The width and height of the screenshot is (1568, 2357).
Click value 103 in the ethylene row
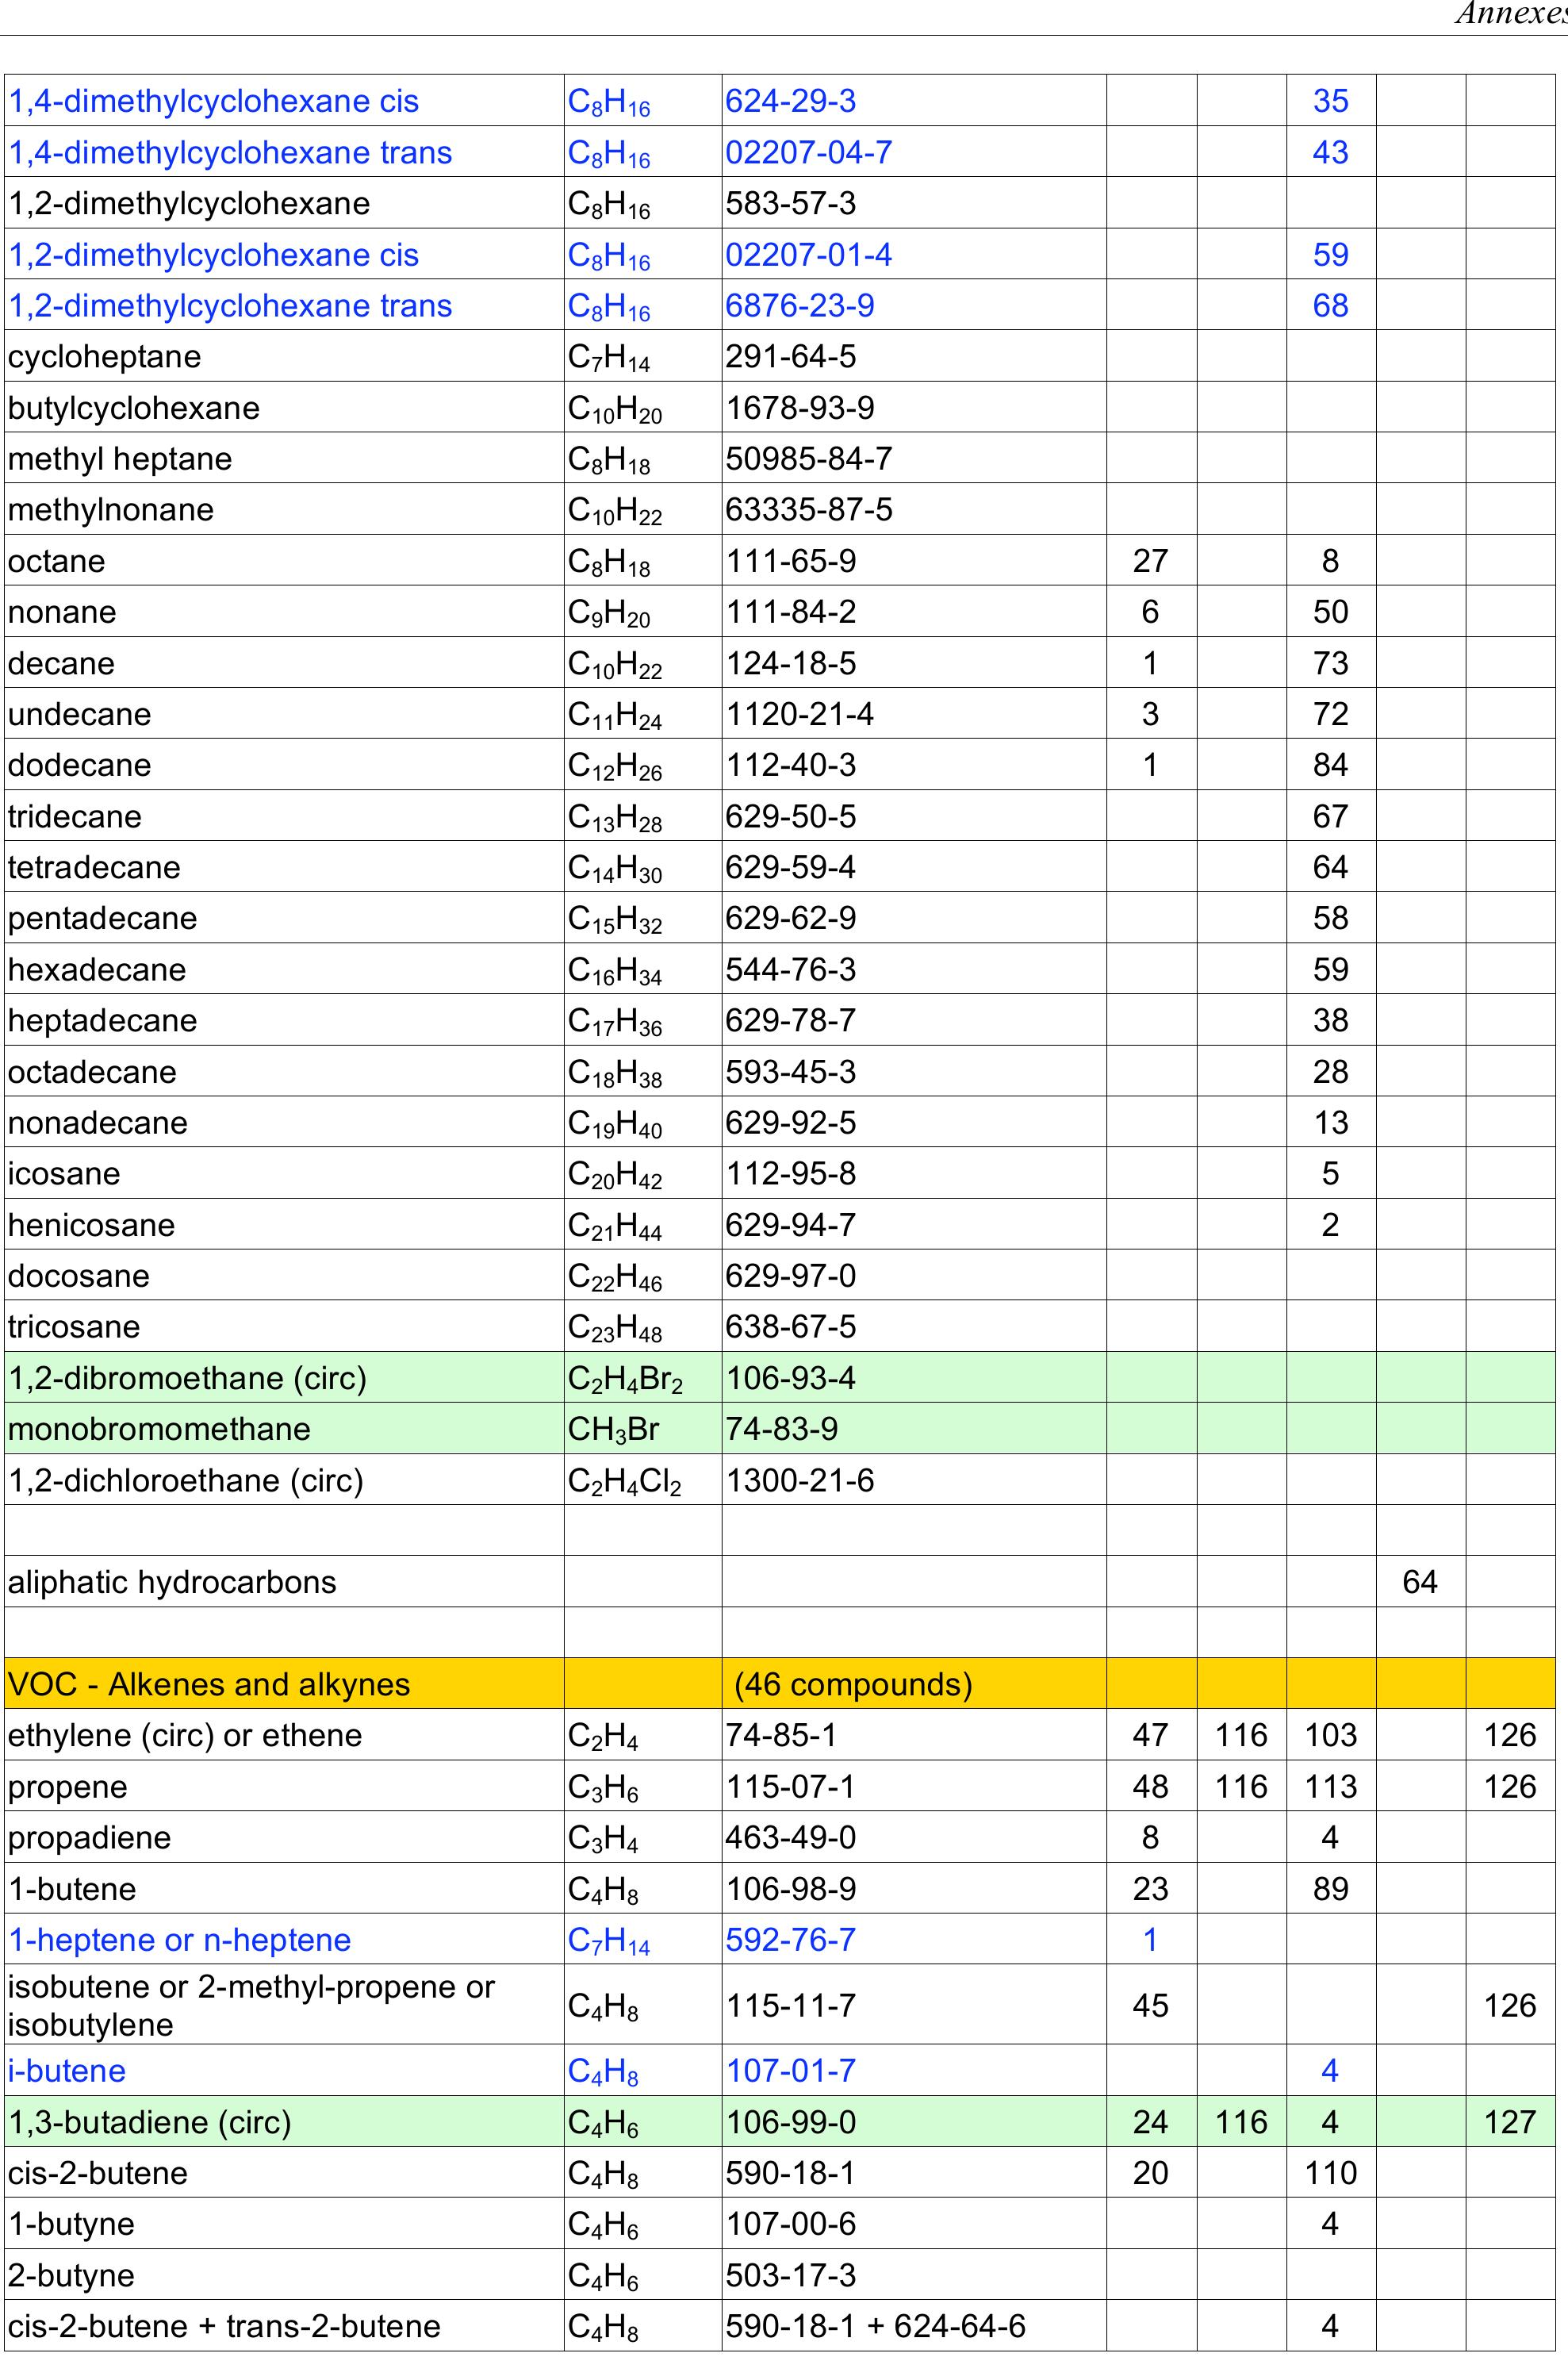click(1330, 1736)
